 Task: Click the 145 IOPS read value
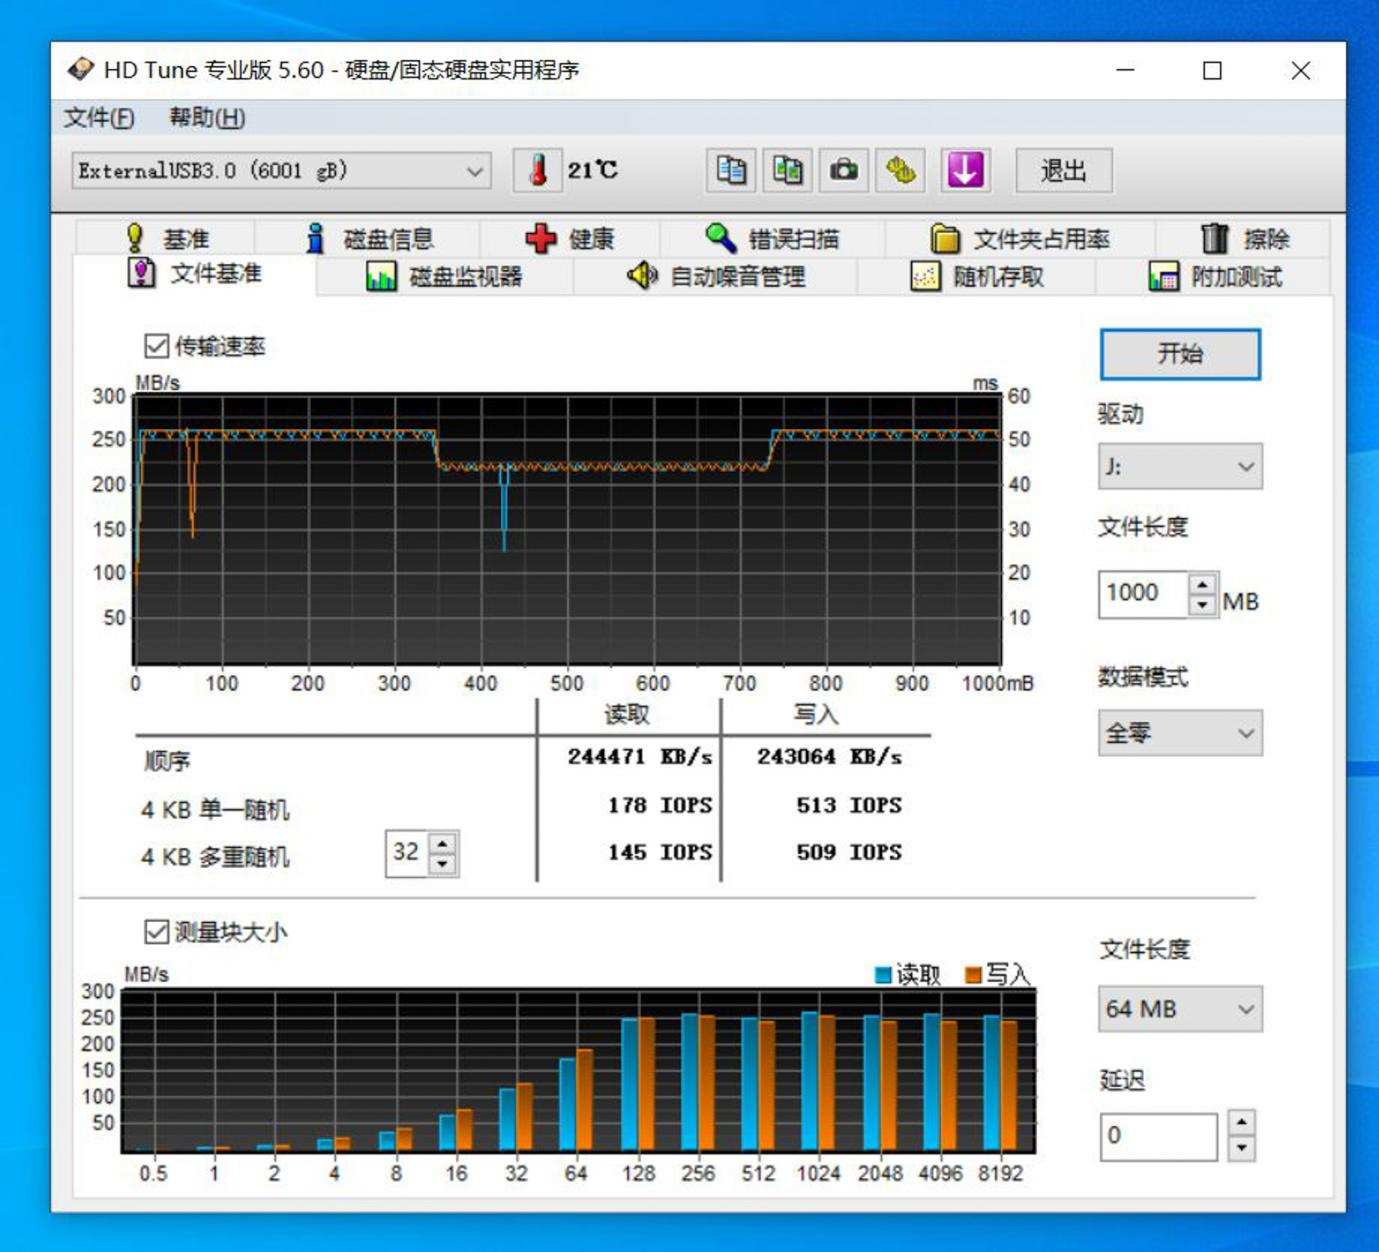660,852
